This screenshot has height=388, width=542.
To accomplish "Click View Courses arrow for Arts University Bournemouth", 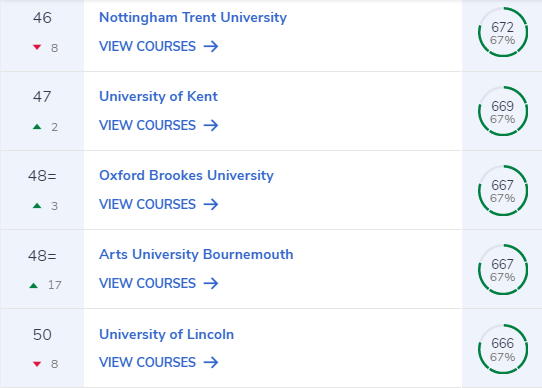I will pos(211,283).
